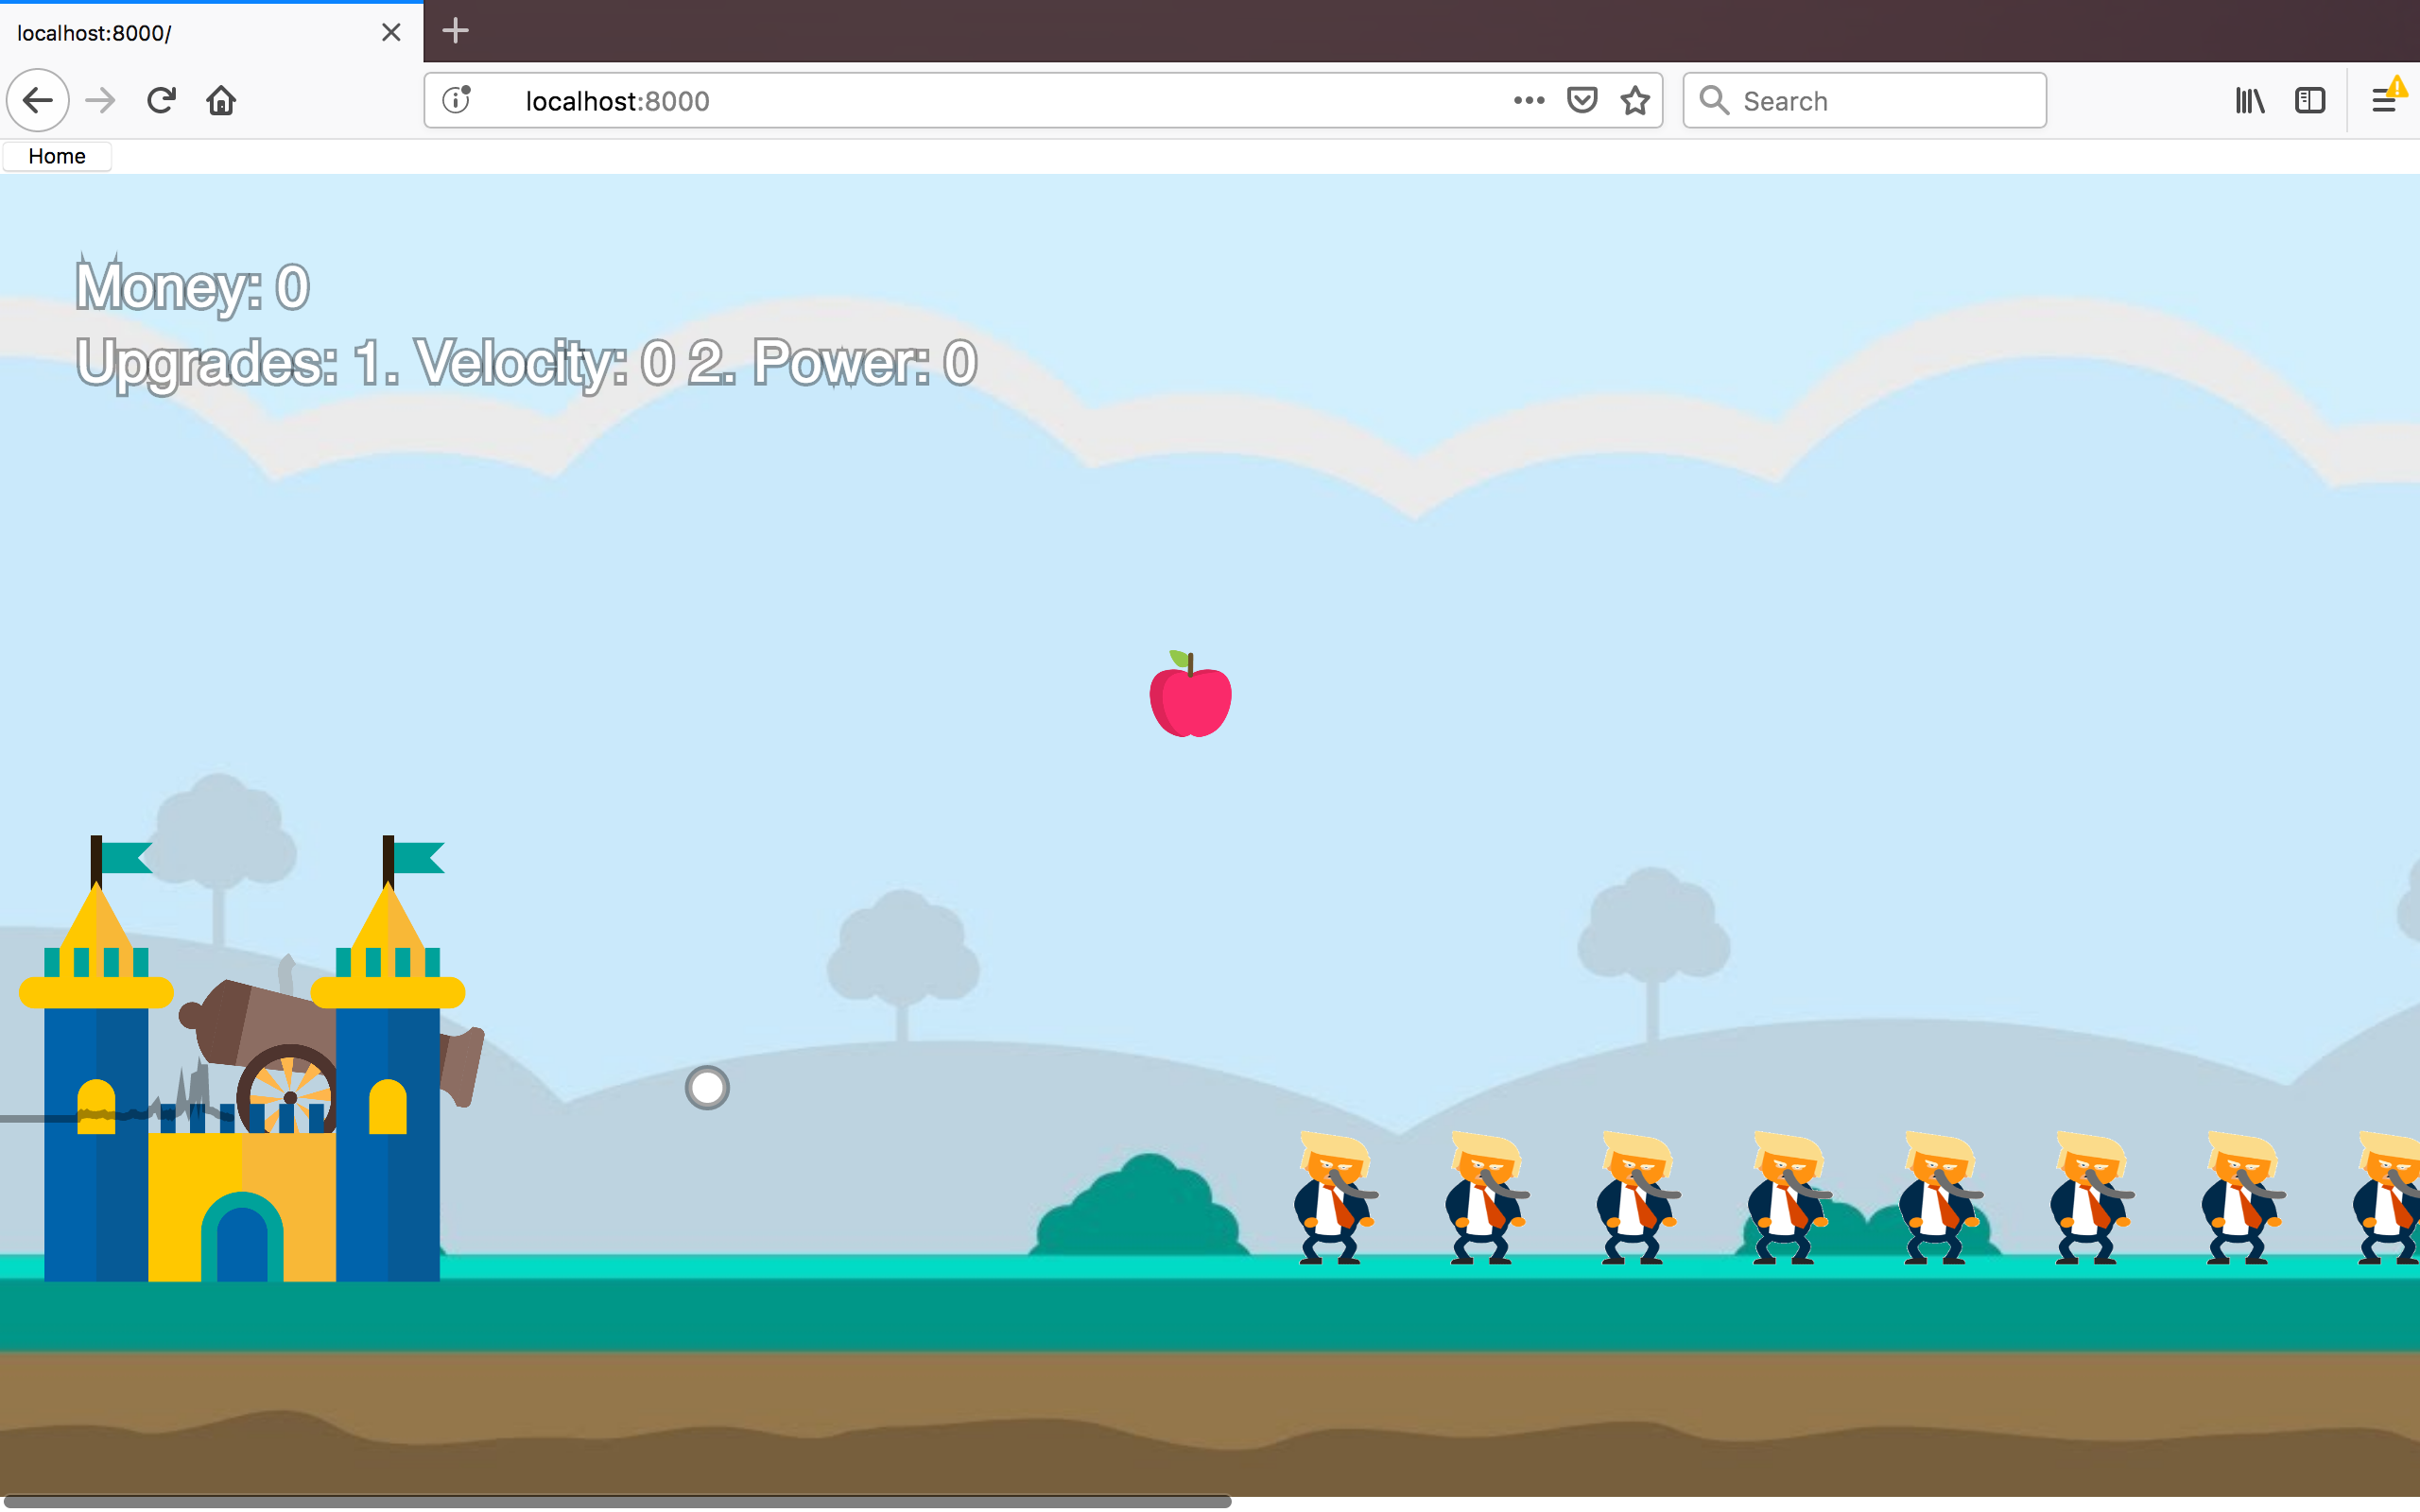Reload the localhost page
This screenshot has width=2420, height=1512.
(x=161, y=100)
